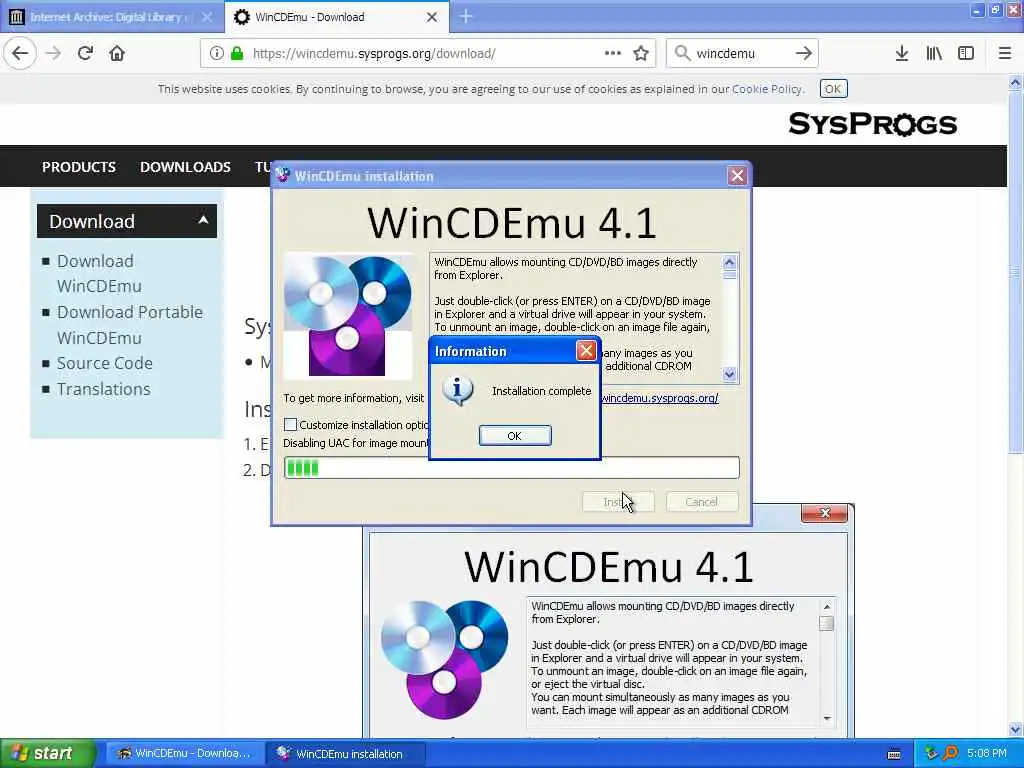The height and width of the screenshot is (768, 1024).
Task: Open Download Portable WinCDEmu link
Action: tap(129, 325)
